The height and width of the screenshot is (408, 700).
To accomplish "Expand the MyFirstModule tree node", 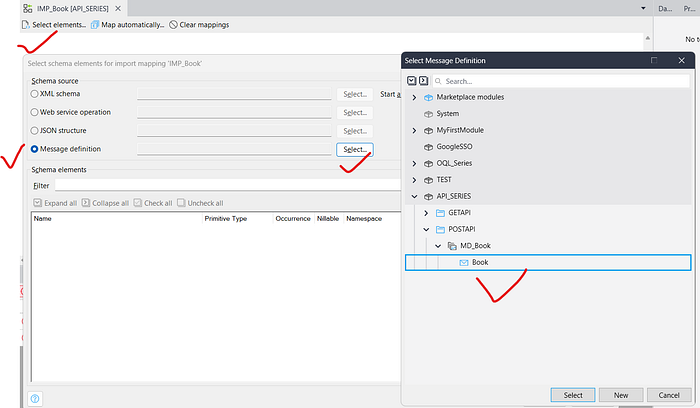I will [414, 130].
